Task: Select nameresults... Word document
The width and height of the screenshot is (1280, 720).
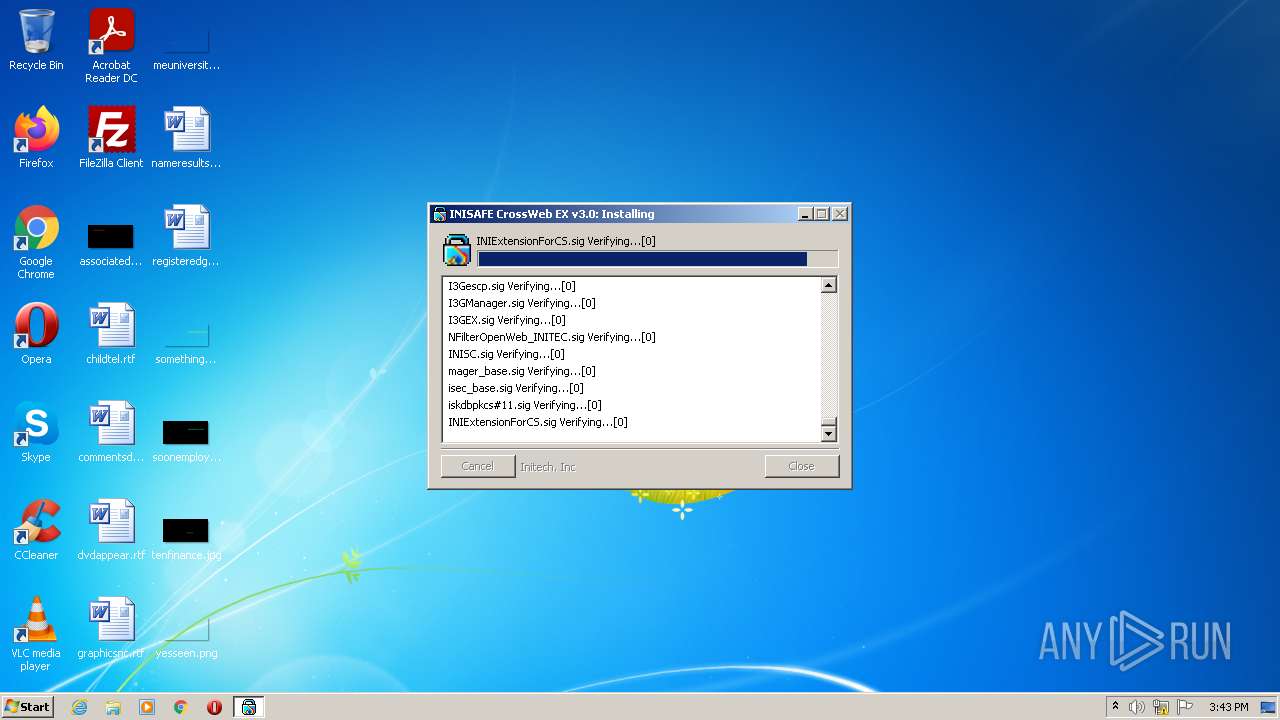Action: pos(186,138)
